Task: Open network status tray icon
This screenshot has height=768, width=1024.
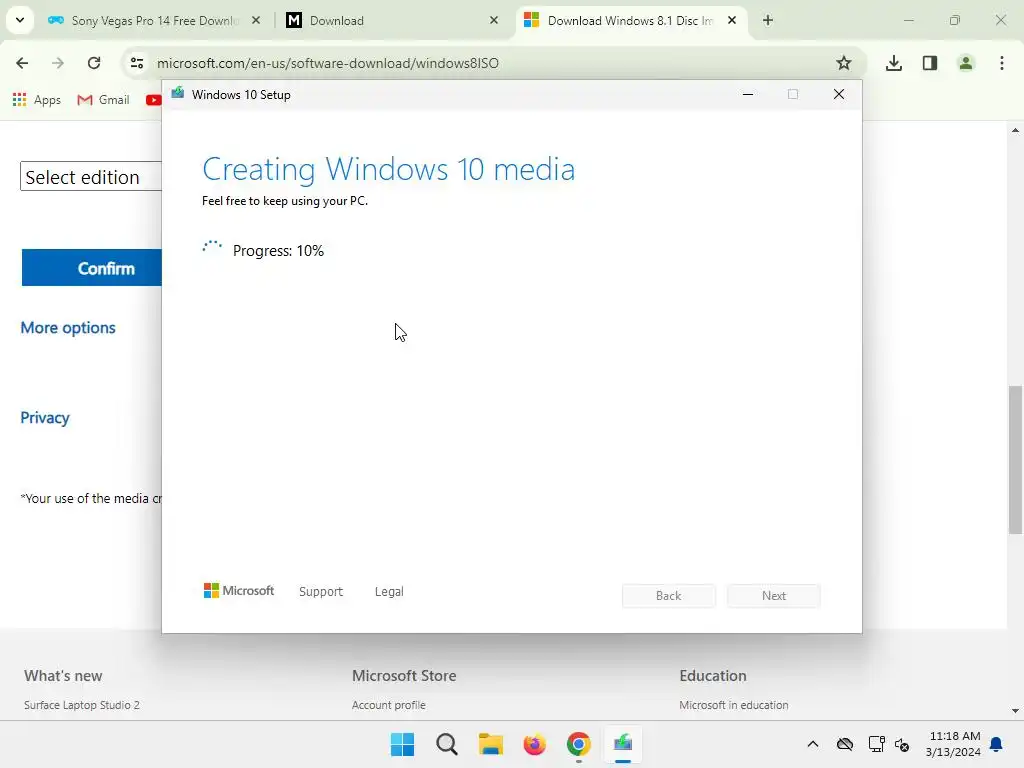Action: click(x=876, y=744)
